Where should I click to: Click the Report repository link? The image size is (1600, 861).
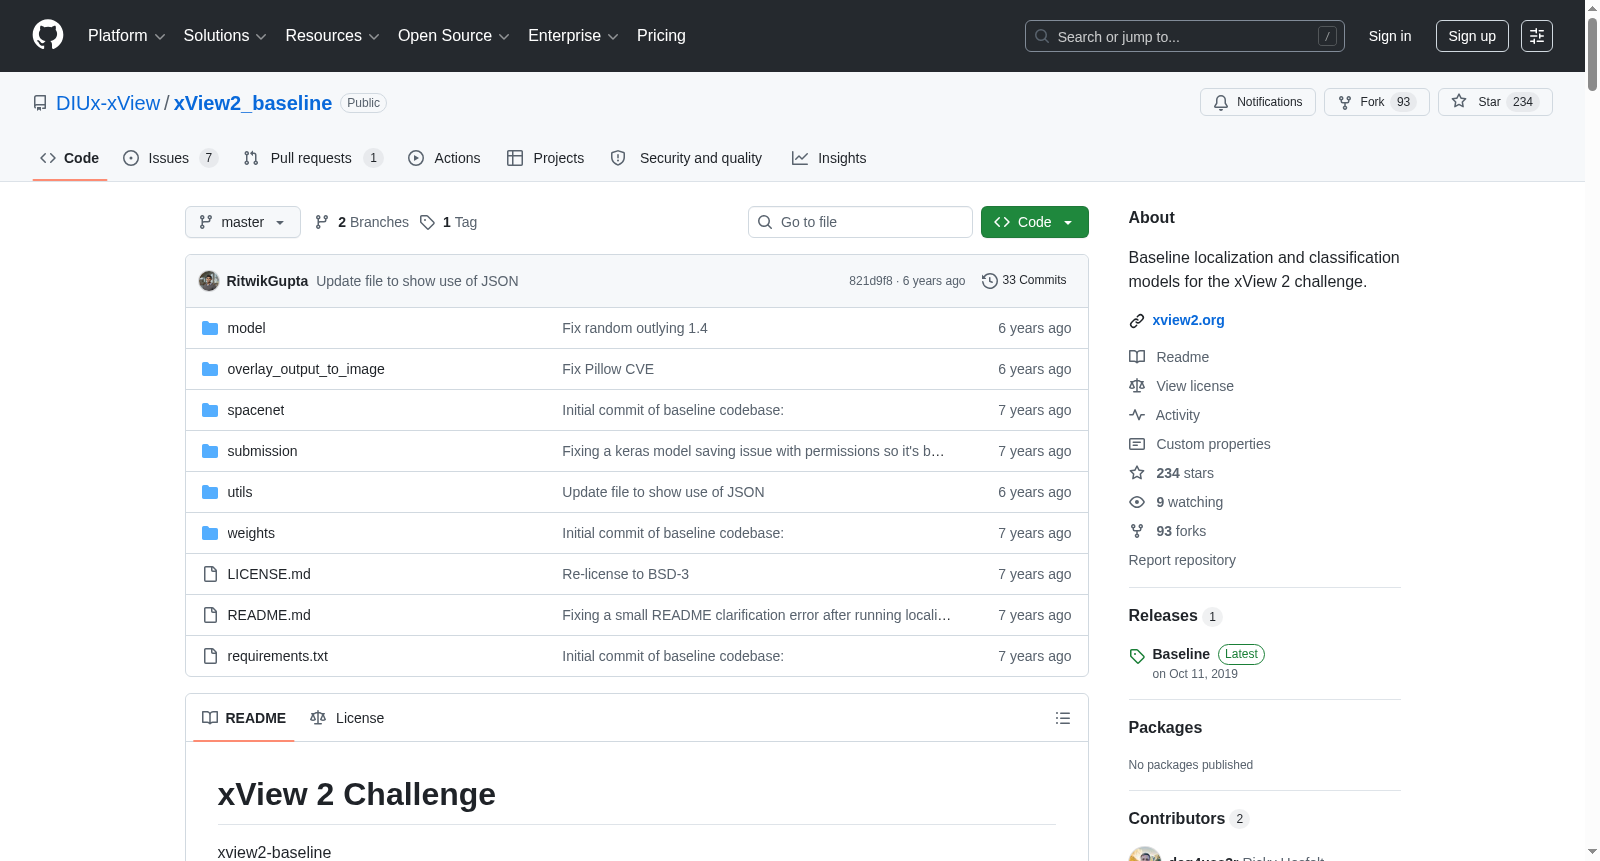[x=1182, y=560]
